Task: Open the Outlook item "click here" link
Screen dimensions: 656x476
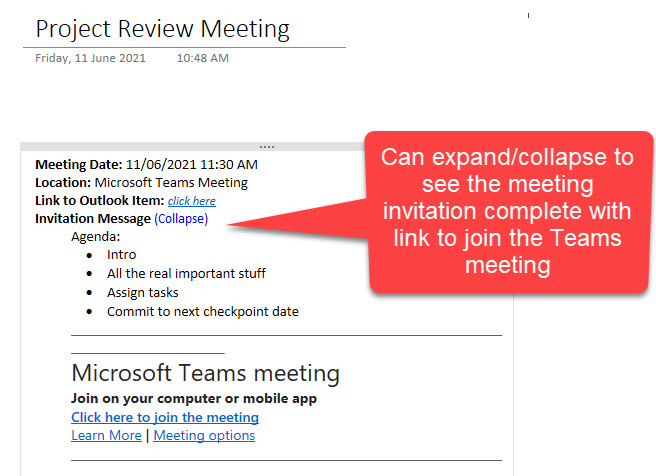Action: click(191, 201)
